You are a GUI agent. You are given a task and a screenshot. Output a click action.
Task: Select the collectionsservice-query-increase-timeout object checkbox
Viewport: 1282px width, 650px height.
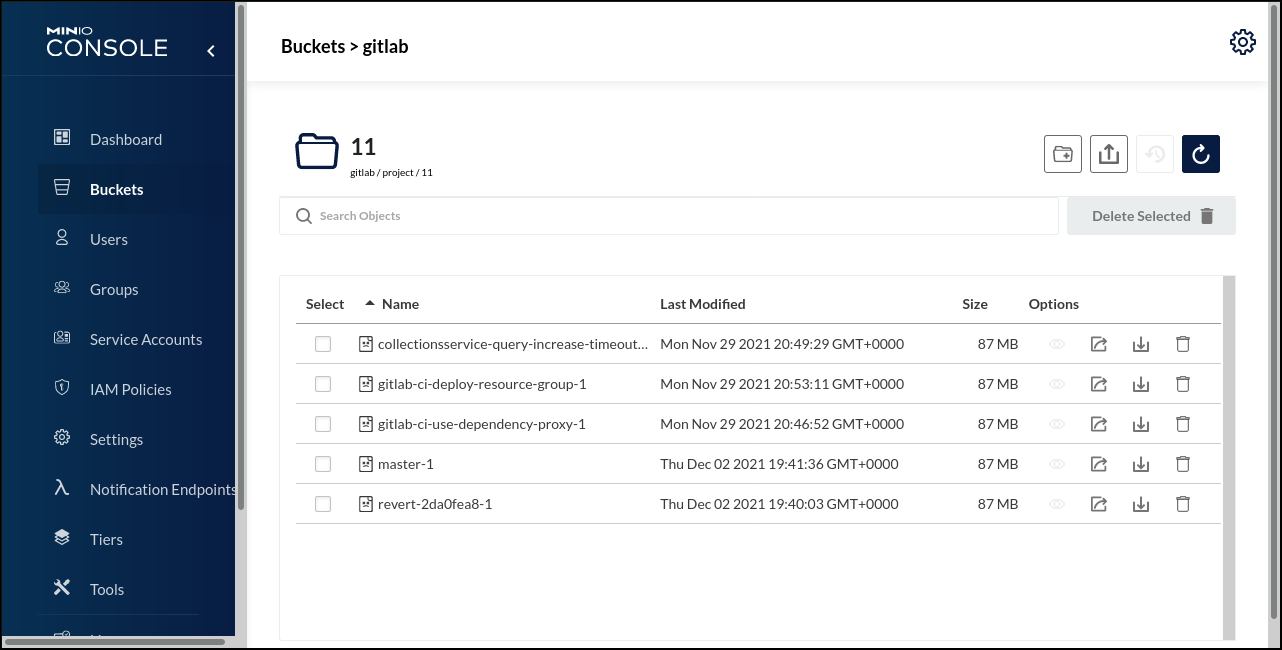[322, 343]
